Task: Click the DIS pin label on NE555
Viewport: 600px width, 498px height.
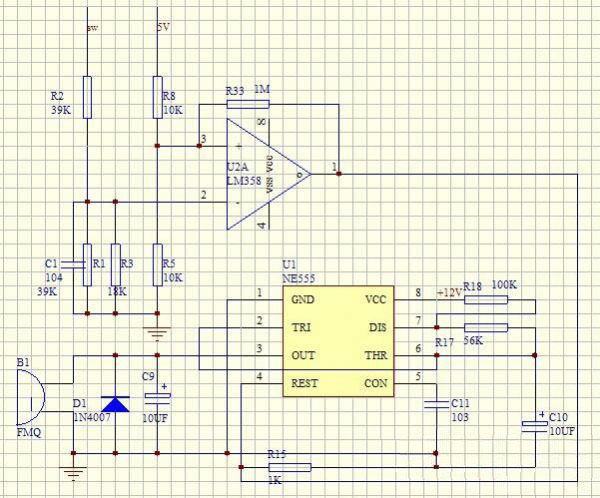Action: (x=378, y=328)
